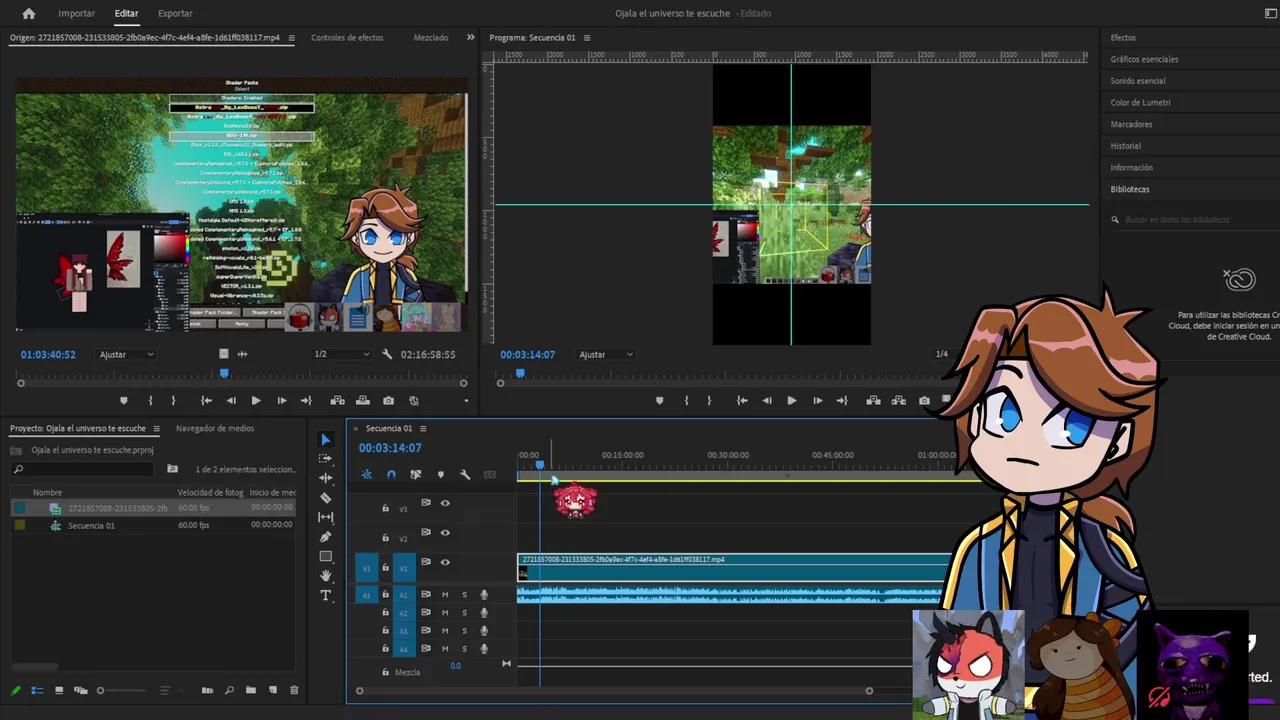Hide track V1 with its eye icon
This screenshot has width=1280, height=720.
coord(445,562)
